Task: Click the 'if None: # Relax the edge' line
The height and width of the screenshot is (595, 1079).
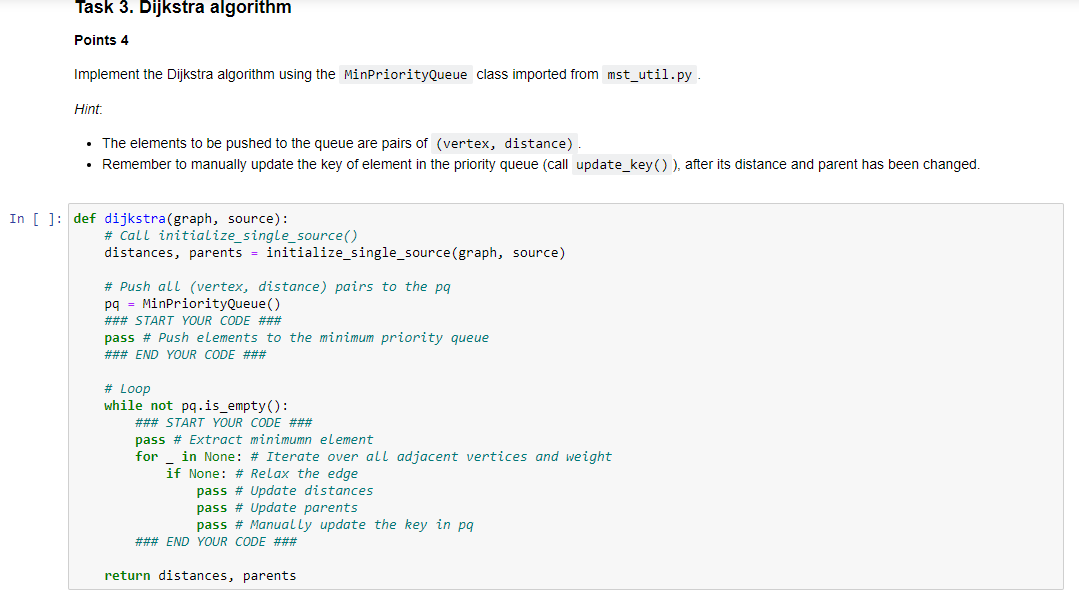Action: tap(262, 474)
